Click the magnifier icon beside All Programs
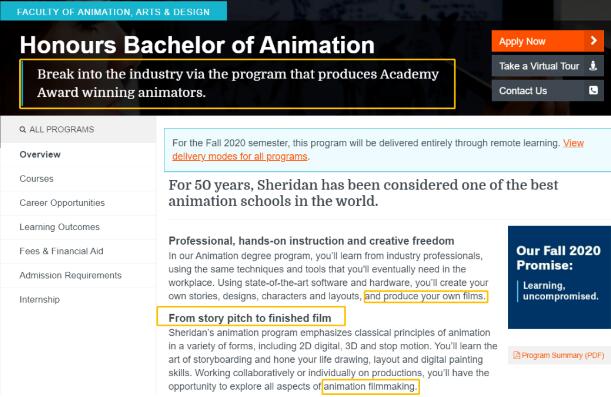The image size is (611, 397). coord(23,129)
